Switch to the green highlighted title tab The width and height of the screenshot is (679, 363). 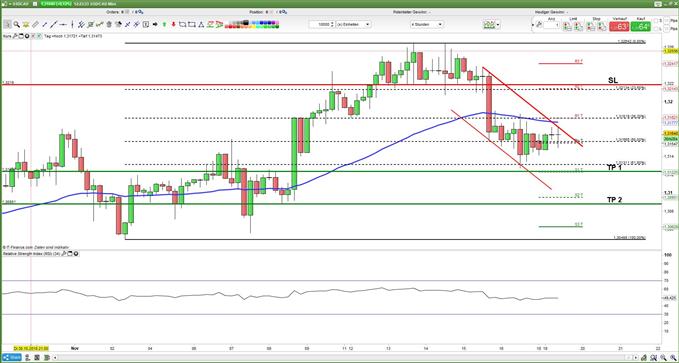click(56, 4)
